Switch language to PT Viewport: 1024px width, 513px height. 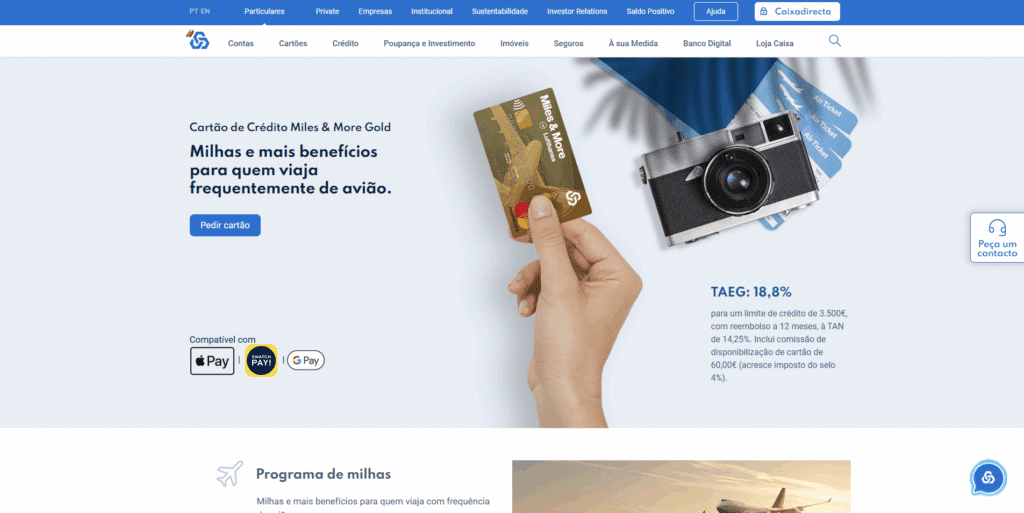pos(194,11)
